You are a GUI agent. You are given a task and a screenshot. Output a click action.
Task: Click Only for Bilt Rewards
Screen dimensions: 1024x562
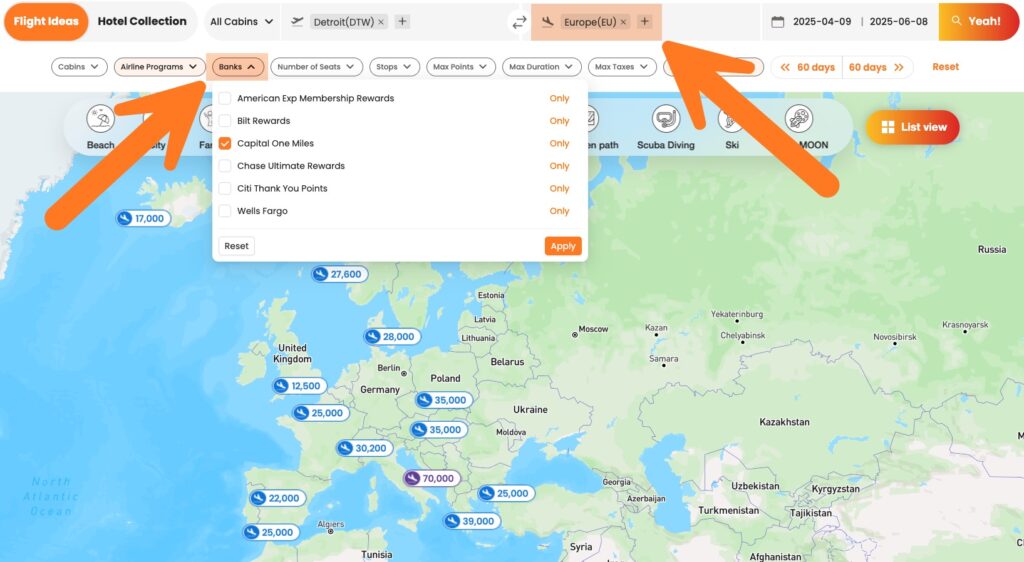click(559, 121)
